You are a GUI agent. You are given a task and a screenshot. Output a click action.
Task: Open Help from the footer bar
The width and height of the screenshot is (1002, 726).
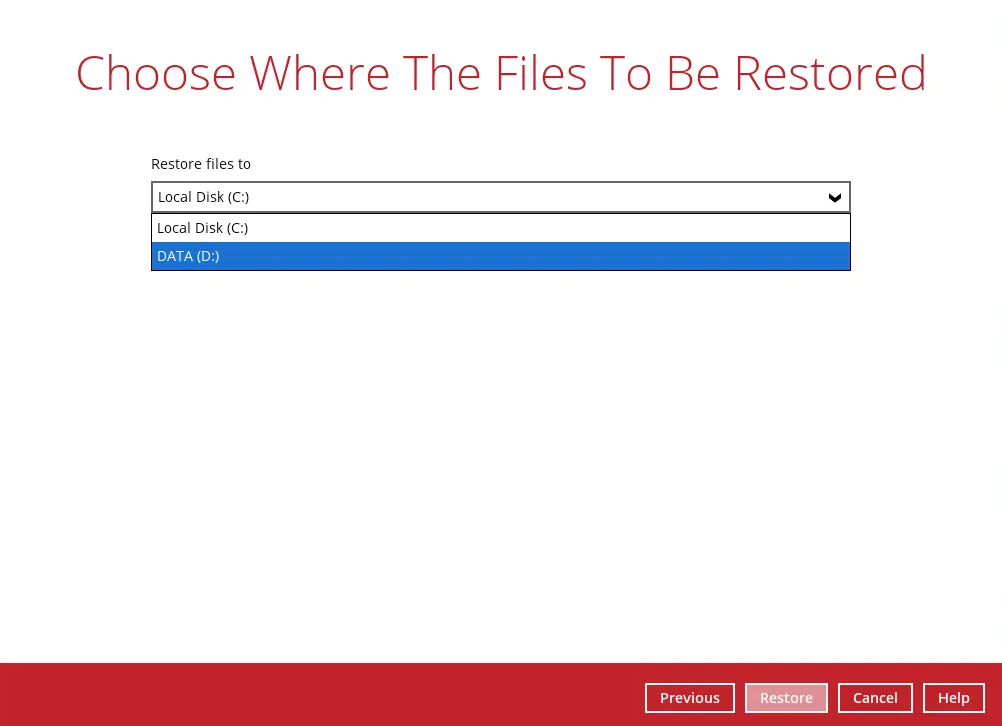pyautogui.click(x=953, y=698)
